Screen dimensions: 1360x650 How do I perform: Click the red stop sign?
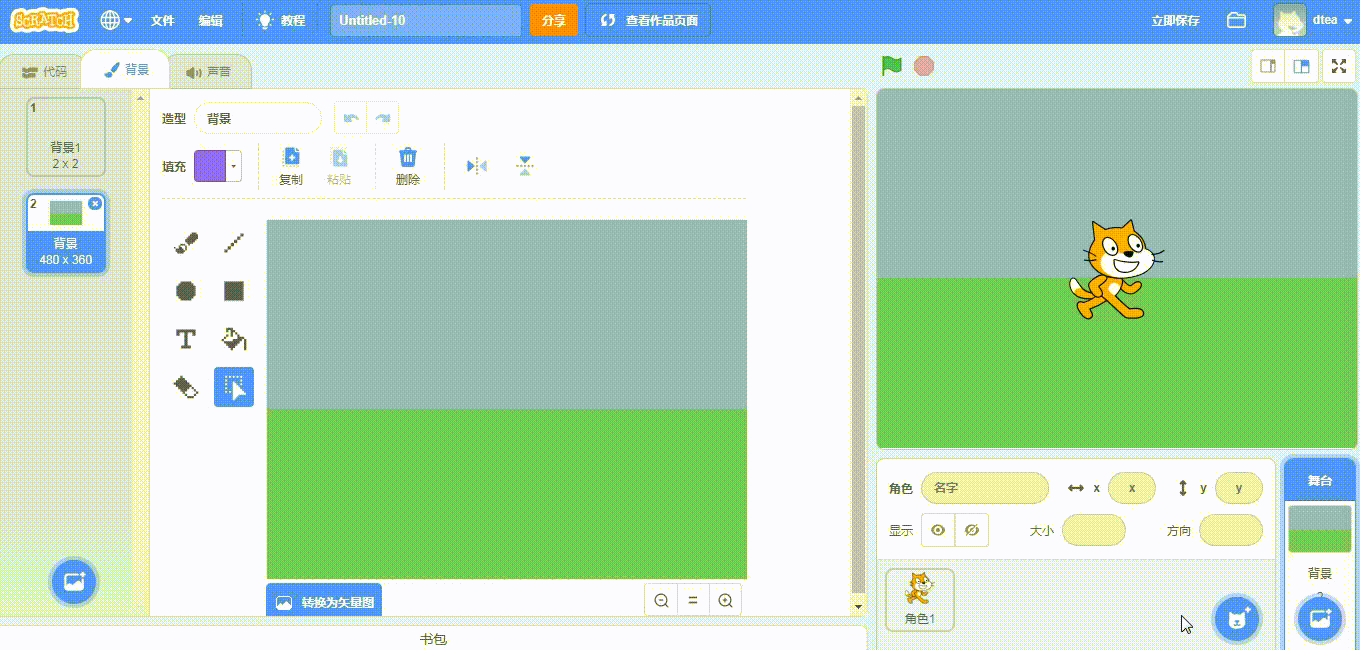924,66
